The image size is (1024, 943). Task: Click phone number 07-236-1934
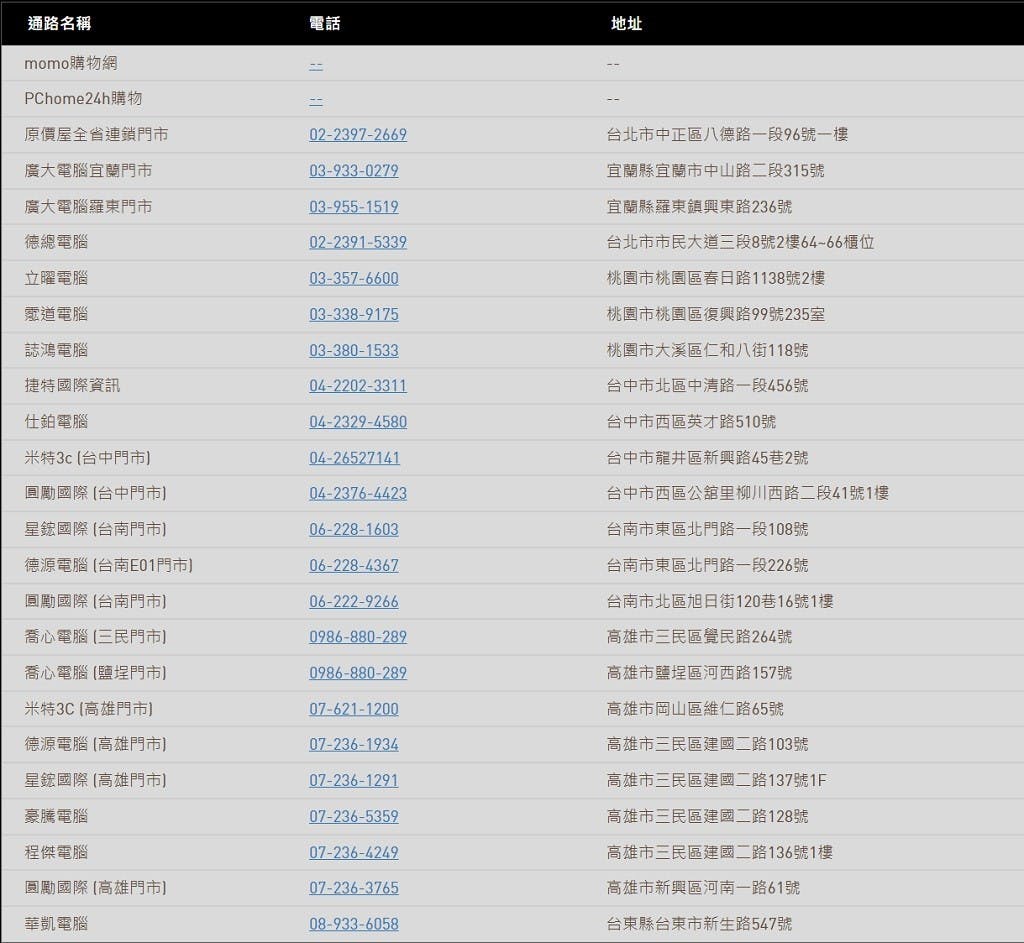[x=354, y=744]
